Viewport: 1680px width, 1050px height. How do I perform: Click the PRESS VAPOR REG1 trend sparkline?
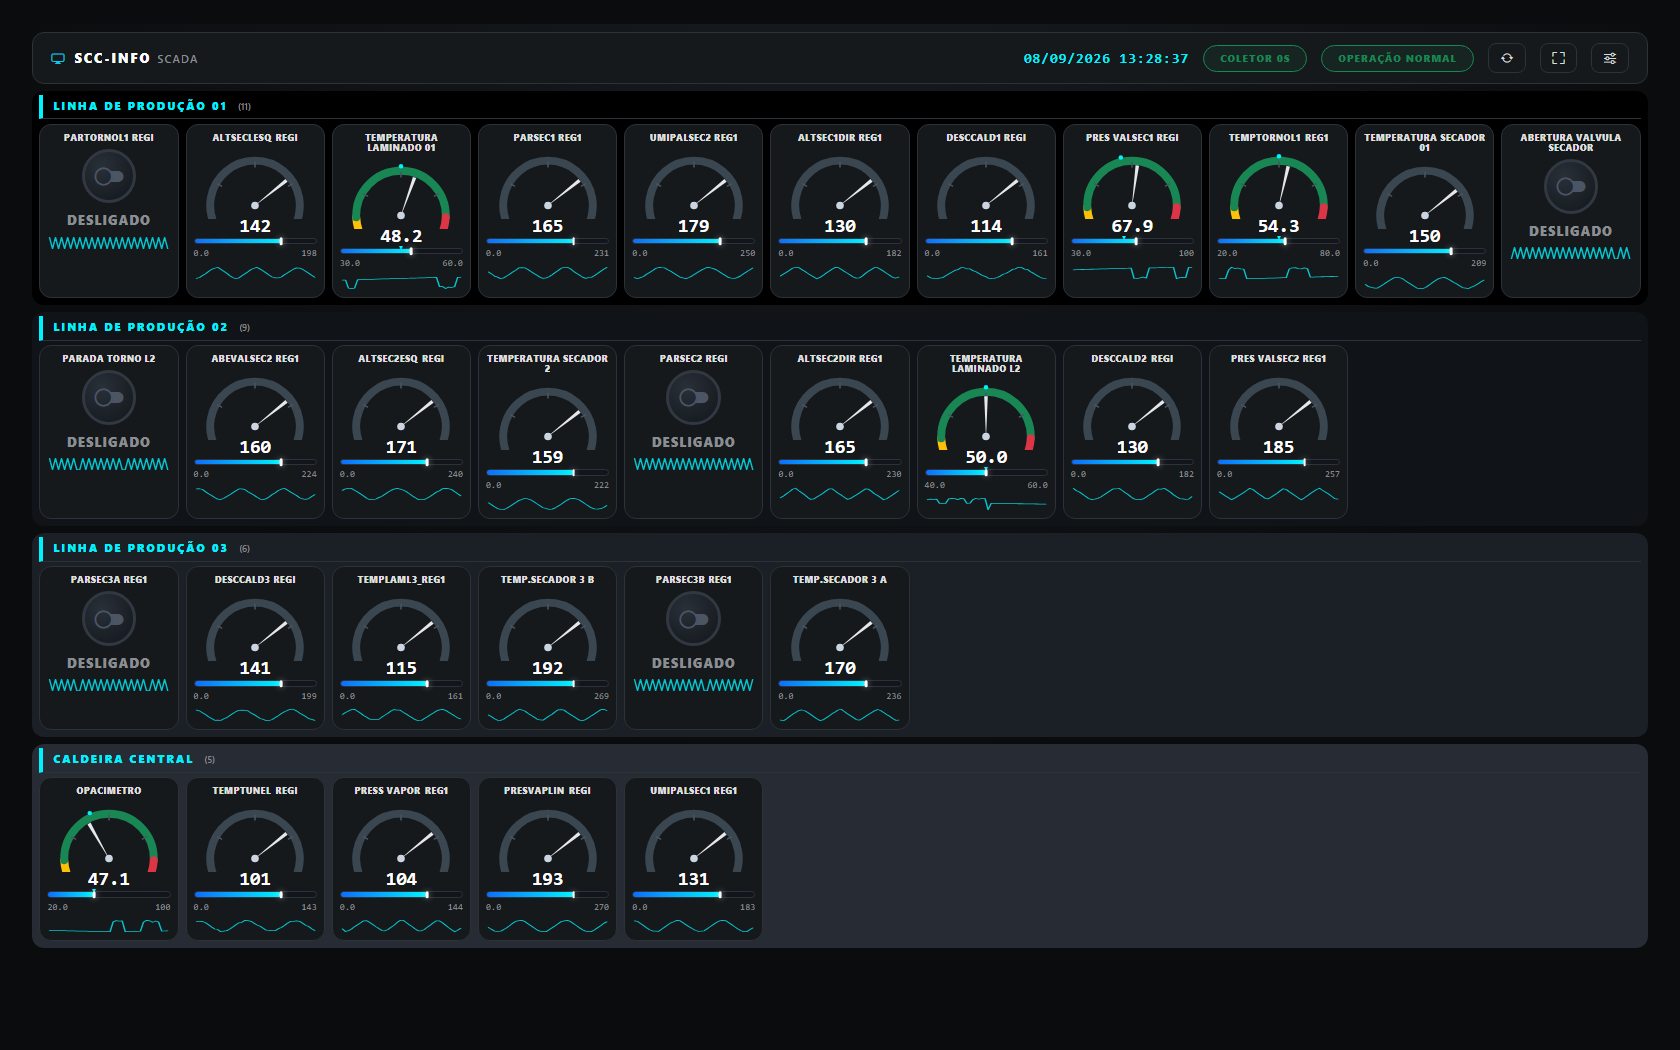pyautogui.click(x=401, y=926)
